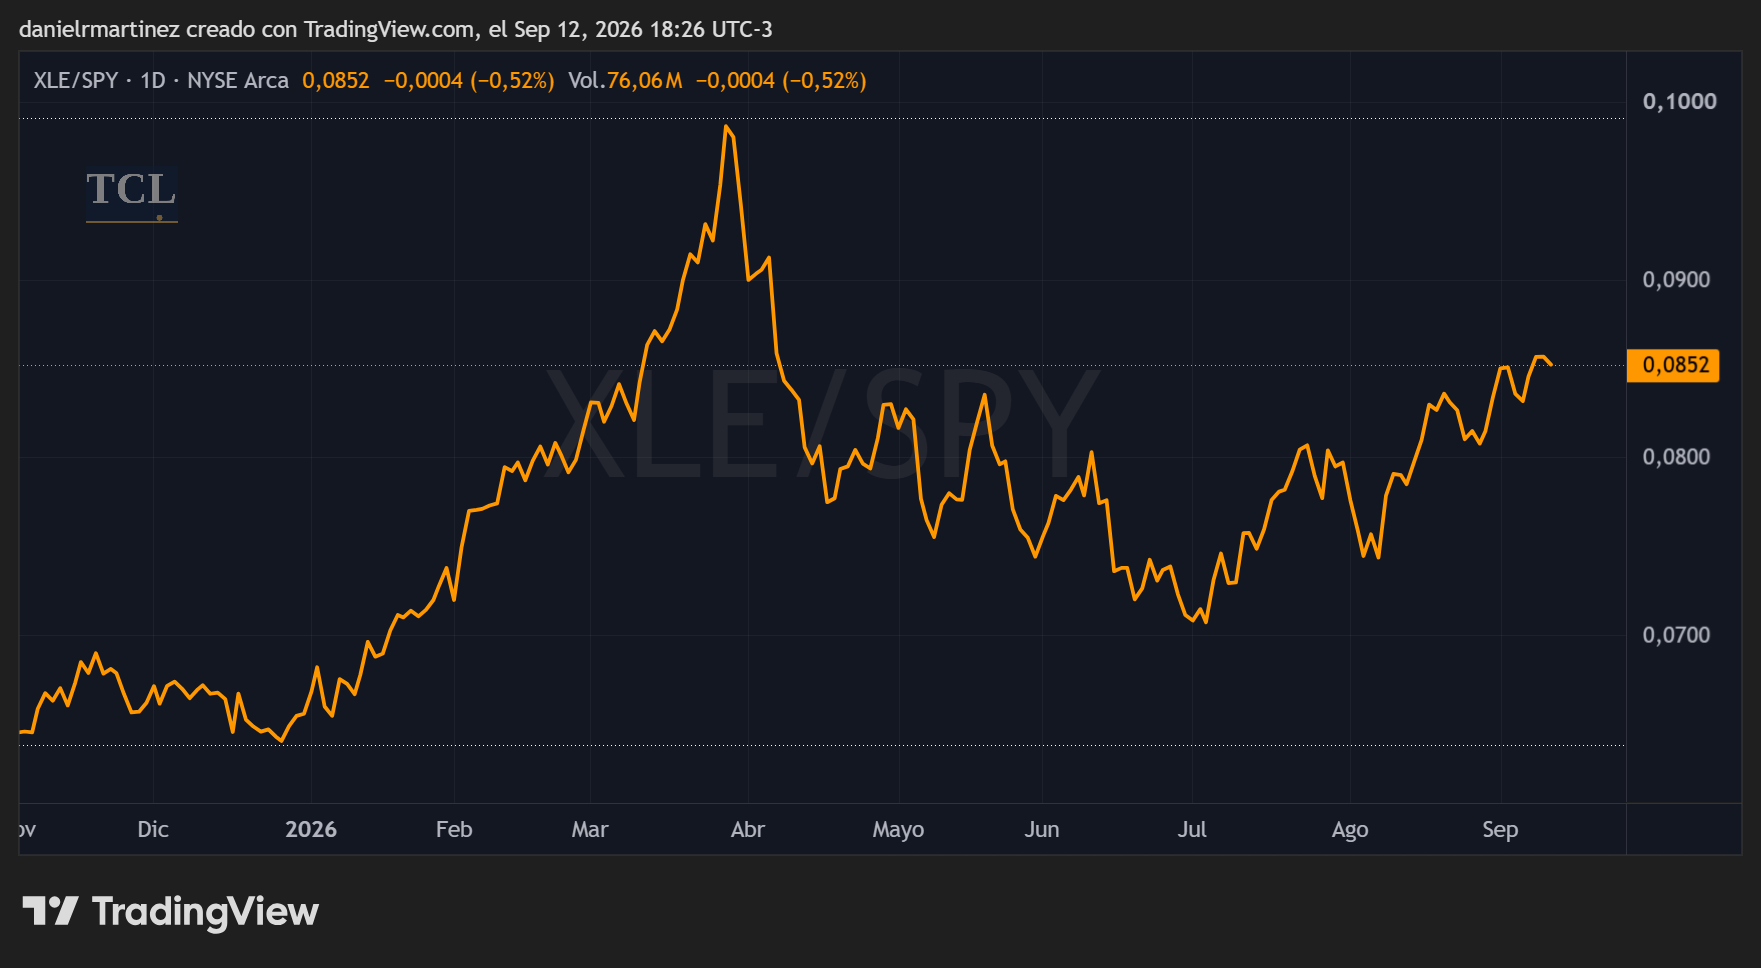Screen dimensions: 1761x968
Task: Click the Dic label on time axis
Action: tap(153, 829)
